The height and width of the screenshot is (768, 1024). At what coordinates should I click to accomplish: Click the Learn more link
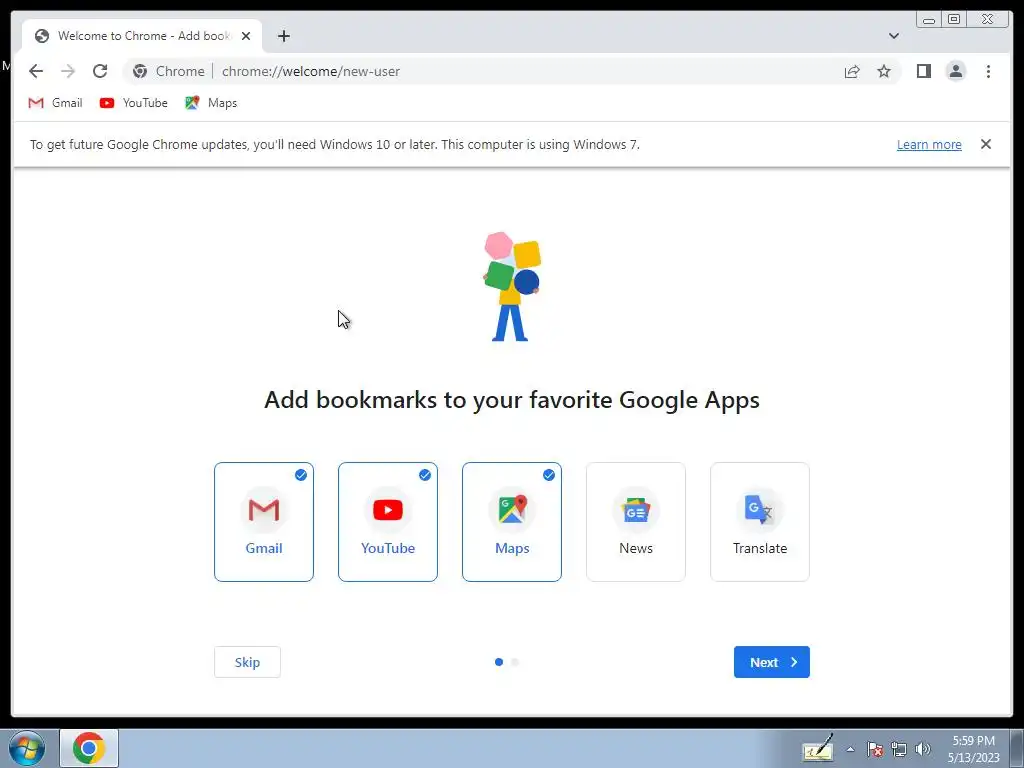tap(929, 144)
